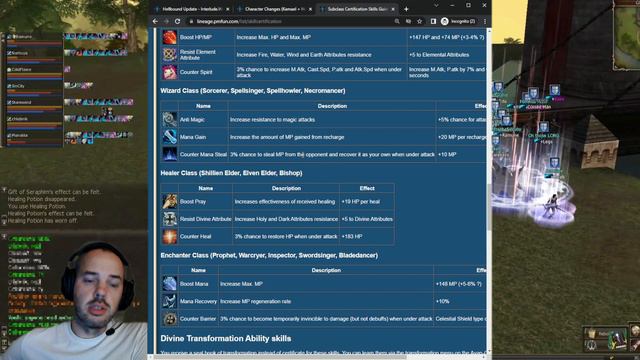
Task: Bookmark this page with the star
Action: tap(419, 21)
